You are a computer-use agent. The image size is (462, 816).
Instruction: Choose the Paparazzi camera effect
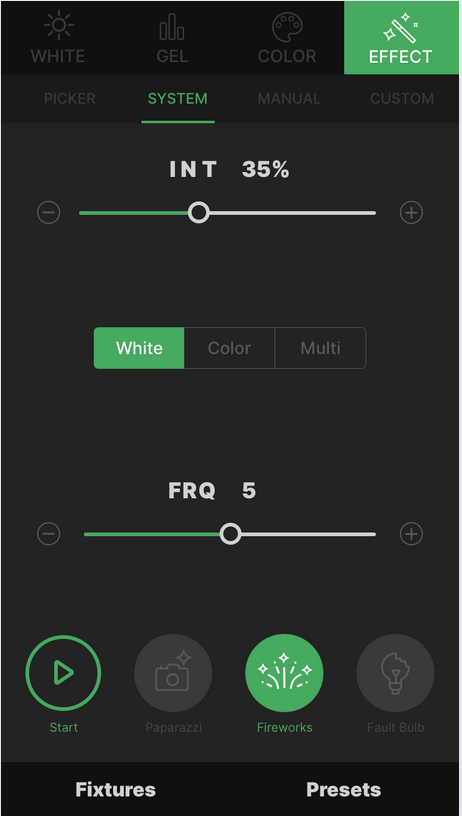(173, 673)
